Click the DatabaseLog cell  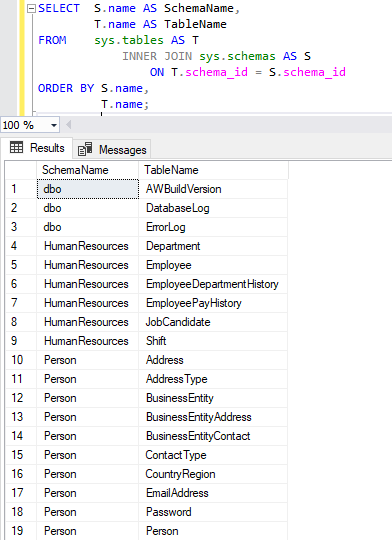click(x=213, y=208)
